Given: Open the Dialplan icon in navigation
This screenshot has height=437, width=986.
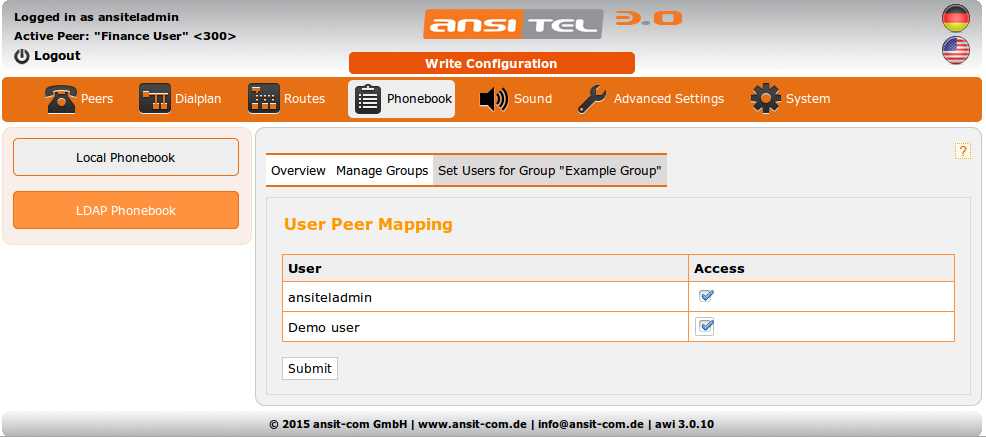Looking at the screenshot, I should coord(154,99).
